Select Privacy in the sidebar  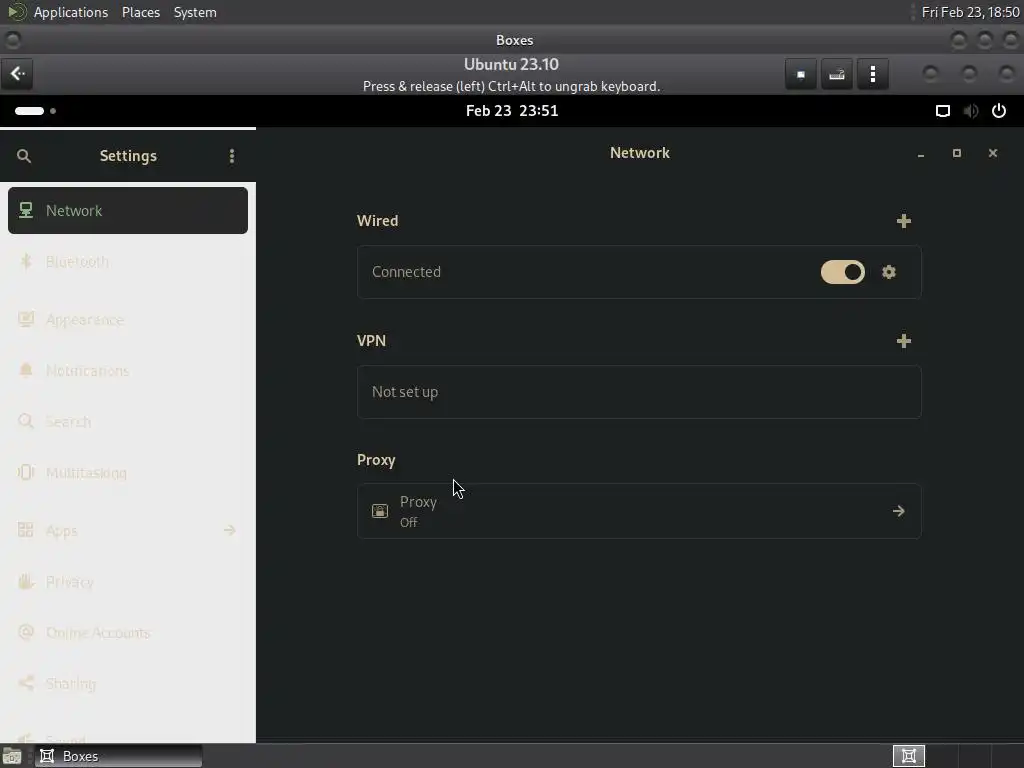[128, 582]
